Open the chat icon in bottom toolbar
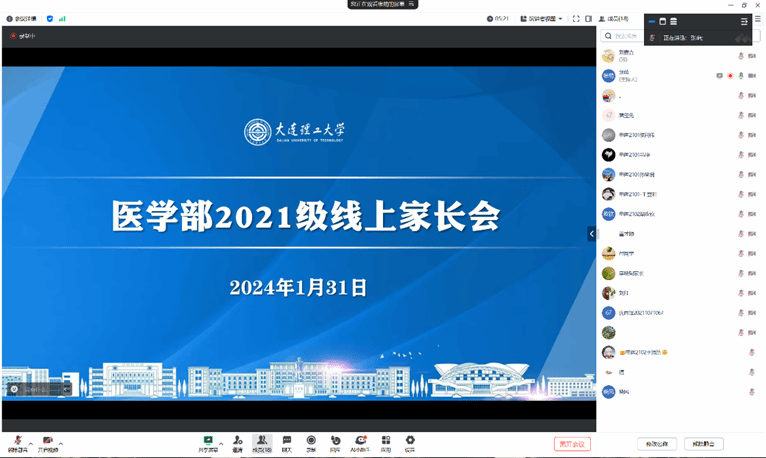 pyautogui.click(x=286, y=441)
